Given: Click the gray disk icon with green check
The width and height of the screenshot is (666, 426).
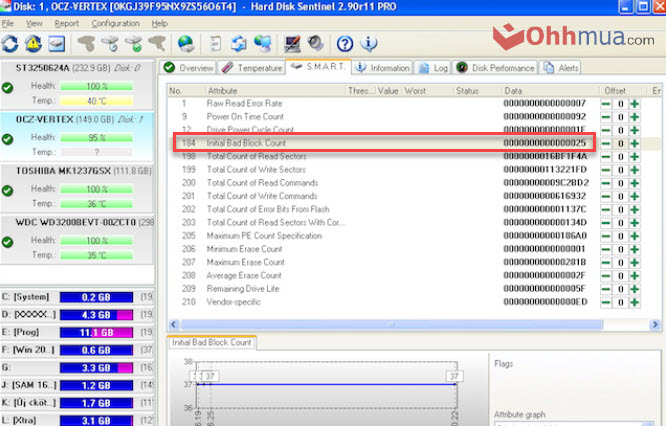Looking at the screenshot, I should (x=134, y=44).
